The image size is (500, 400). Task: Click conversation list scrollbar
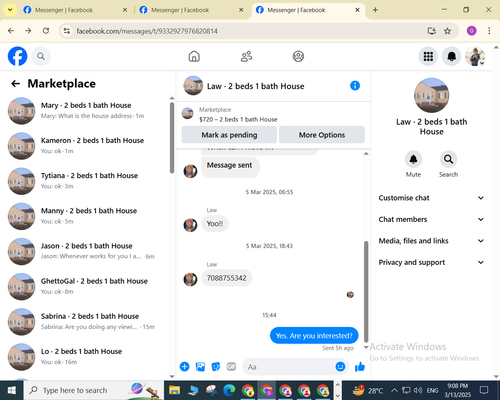(172, 138)
